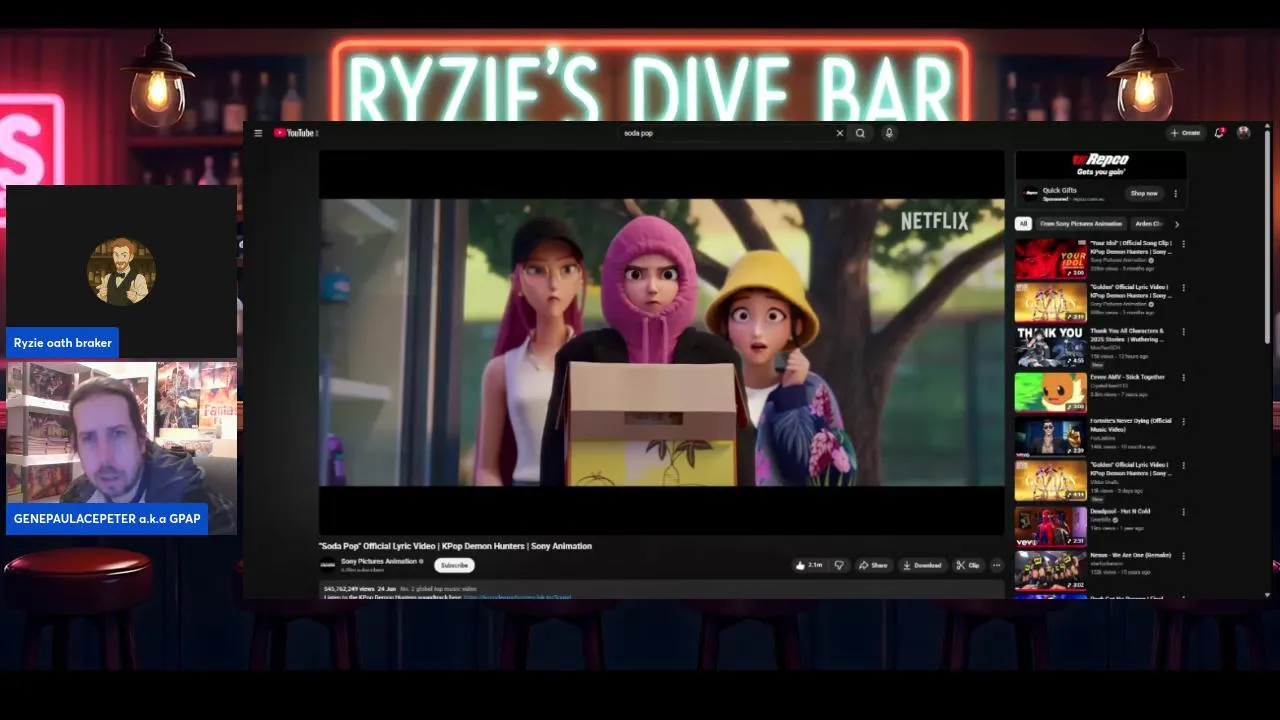
Task: Open options for Fortnite's Never Dying video
Action: 1184,422
